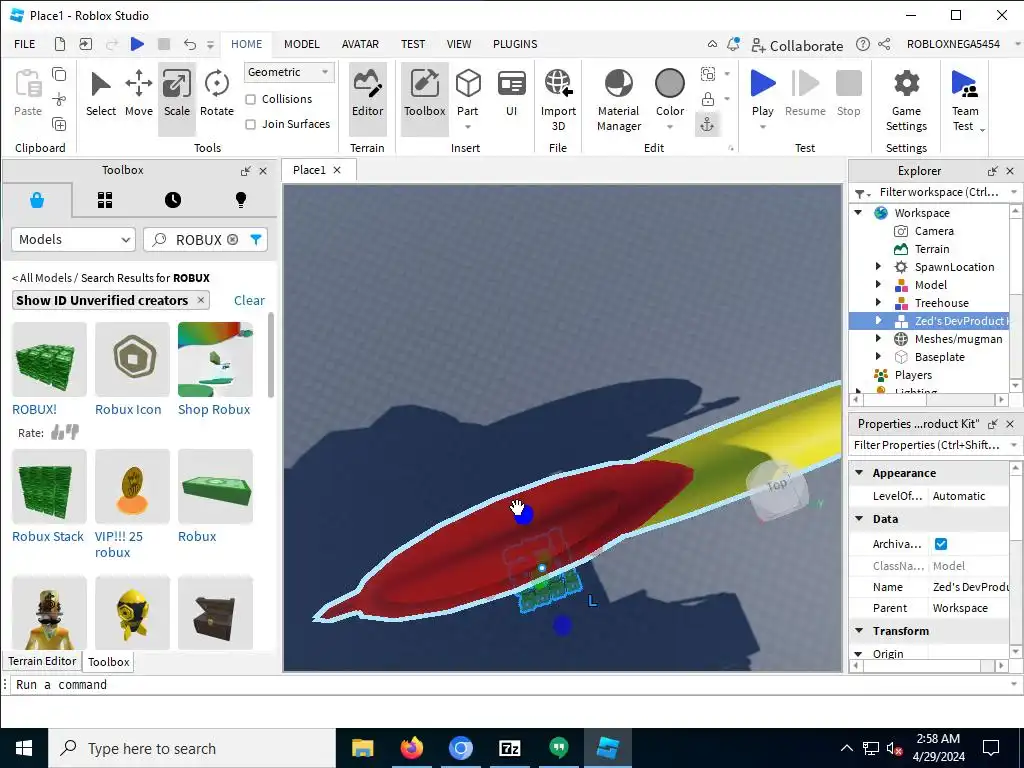1024x768 pixels.
Task: Expand the Baseplate tree node
Action: click(878, 357)
